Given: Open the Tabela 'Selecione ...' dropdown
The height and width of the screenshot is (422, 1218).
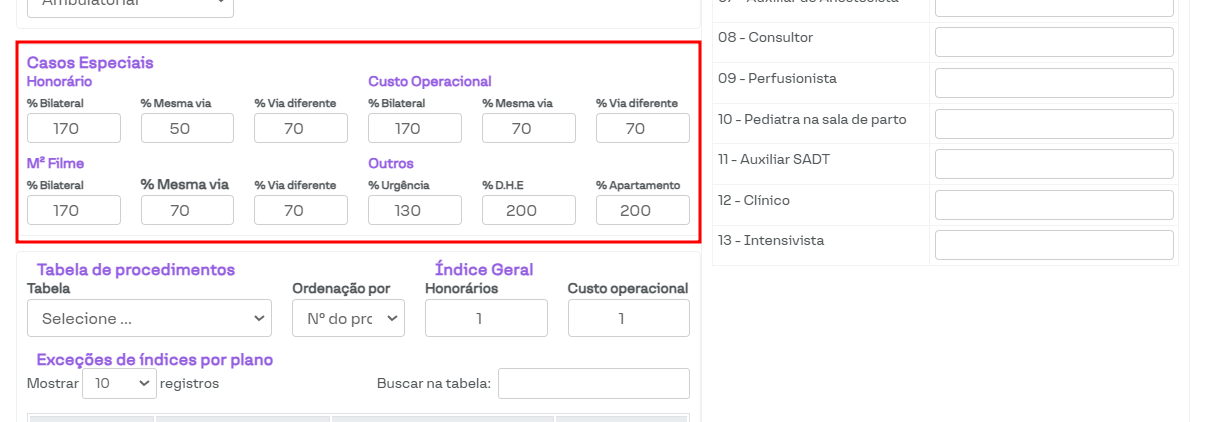Looking at the screenshot, I should pos(149,319).
